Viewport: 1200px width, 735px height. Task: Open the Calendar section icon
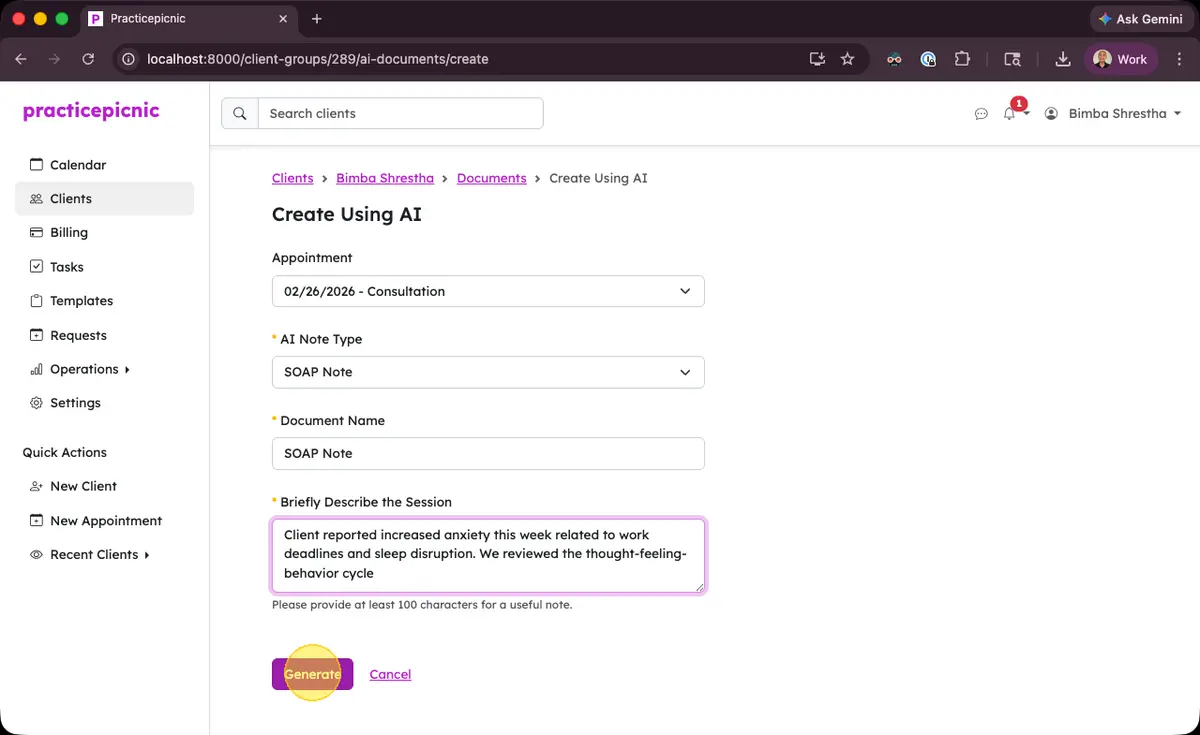tap(36, 165)
